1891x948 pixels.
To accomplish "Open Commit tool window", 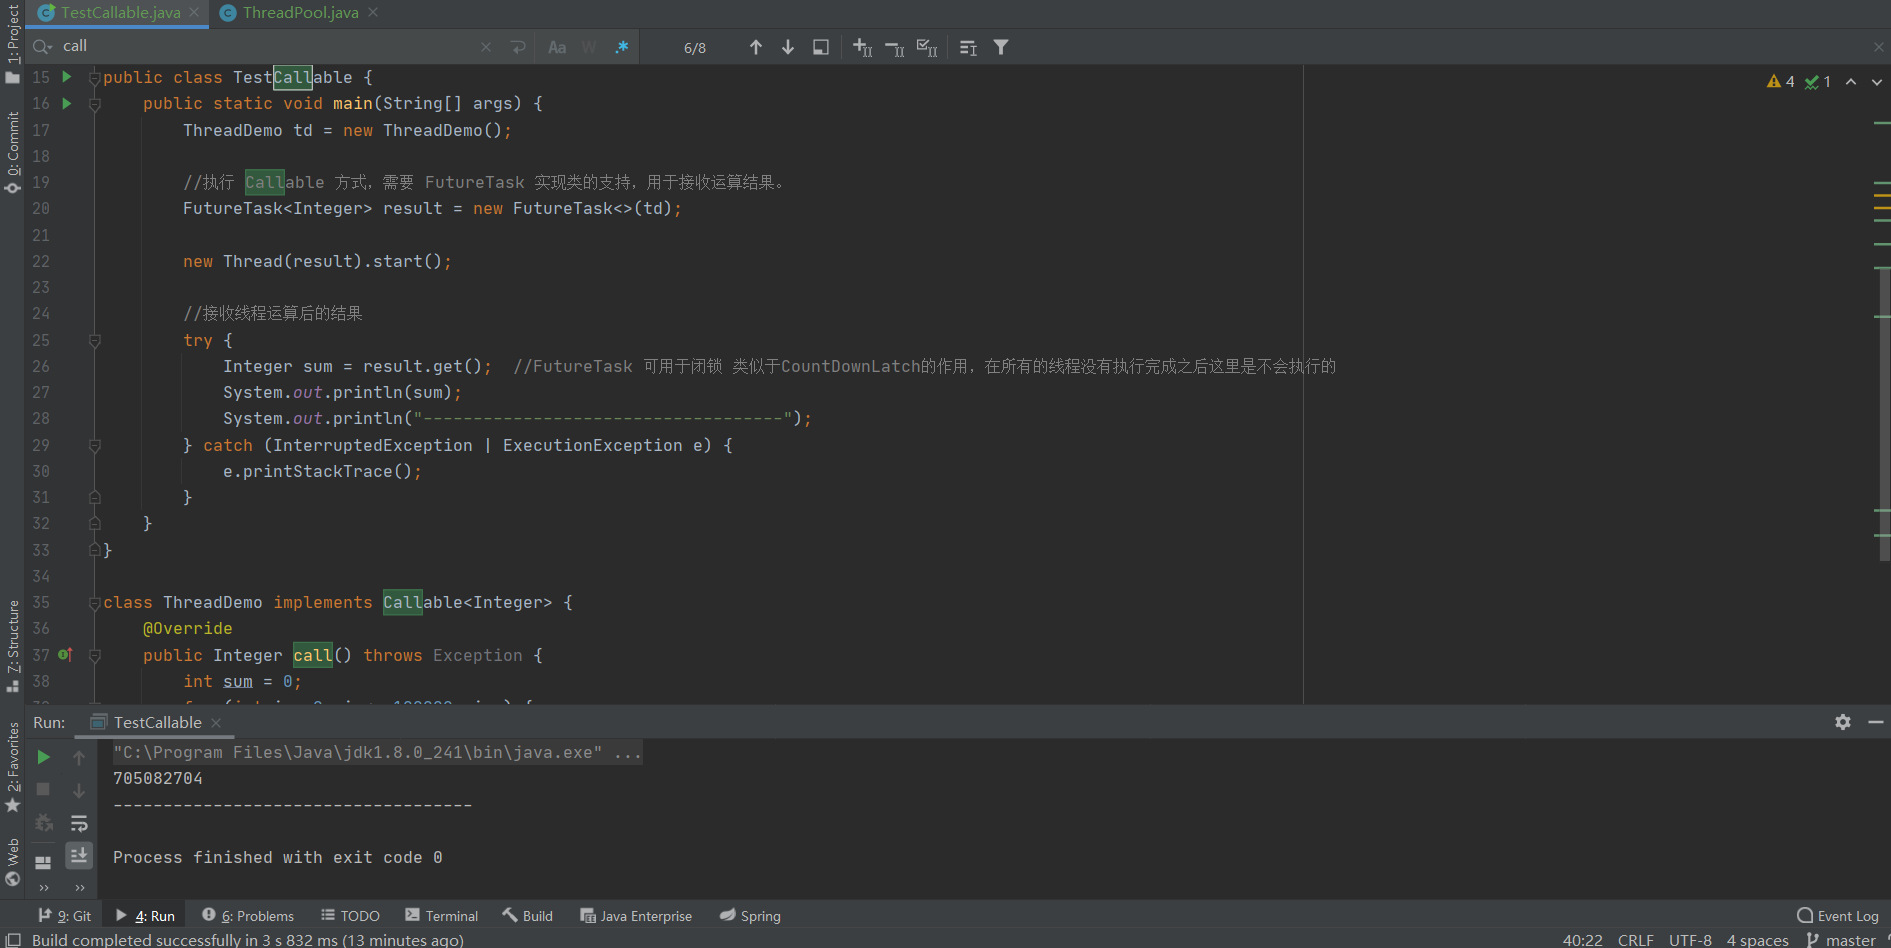I will [x=12, y=152].
